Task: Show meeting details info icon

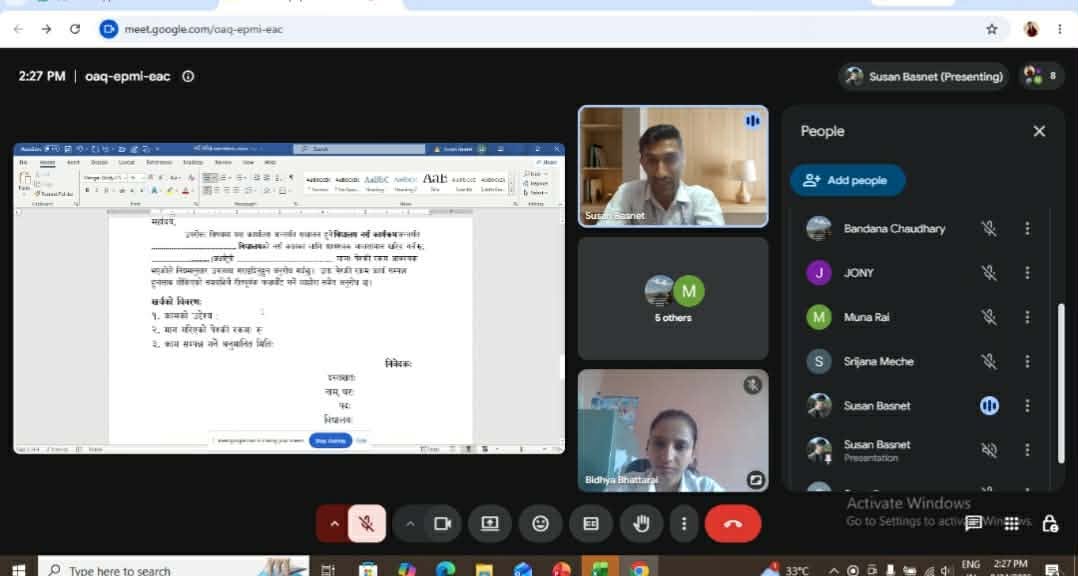Action: pos(188,76)
